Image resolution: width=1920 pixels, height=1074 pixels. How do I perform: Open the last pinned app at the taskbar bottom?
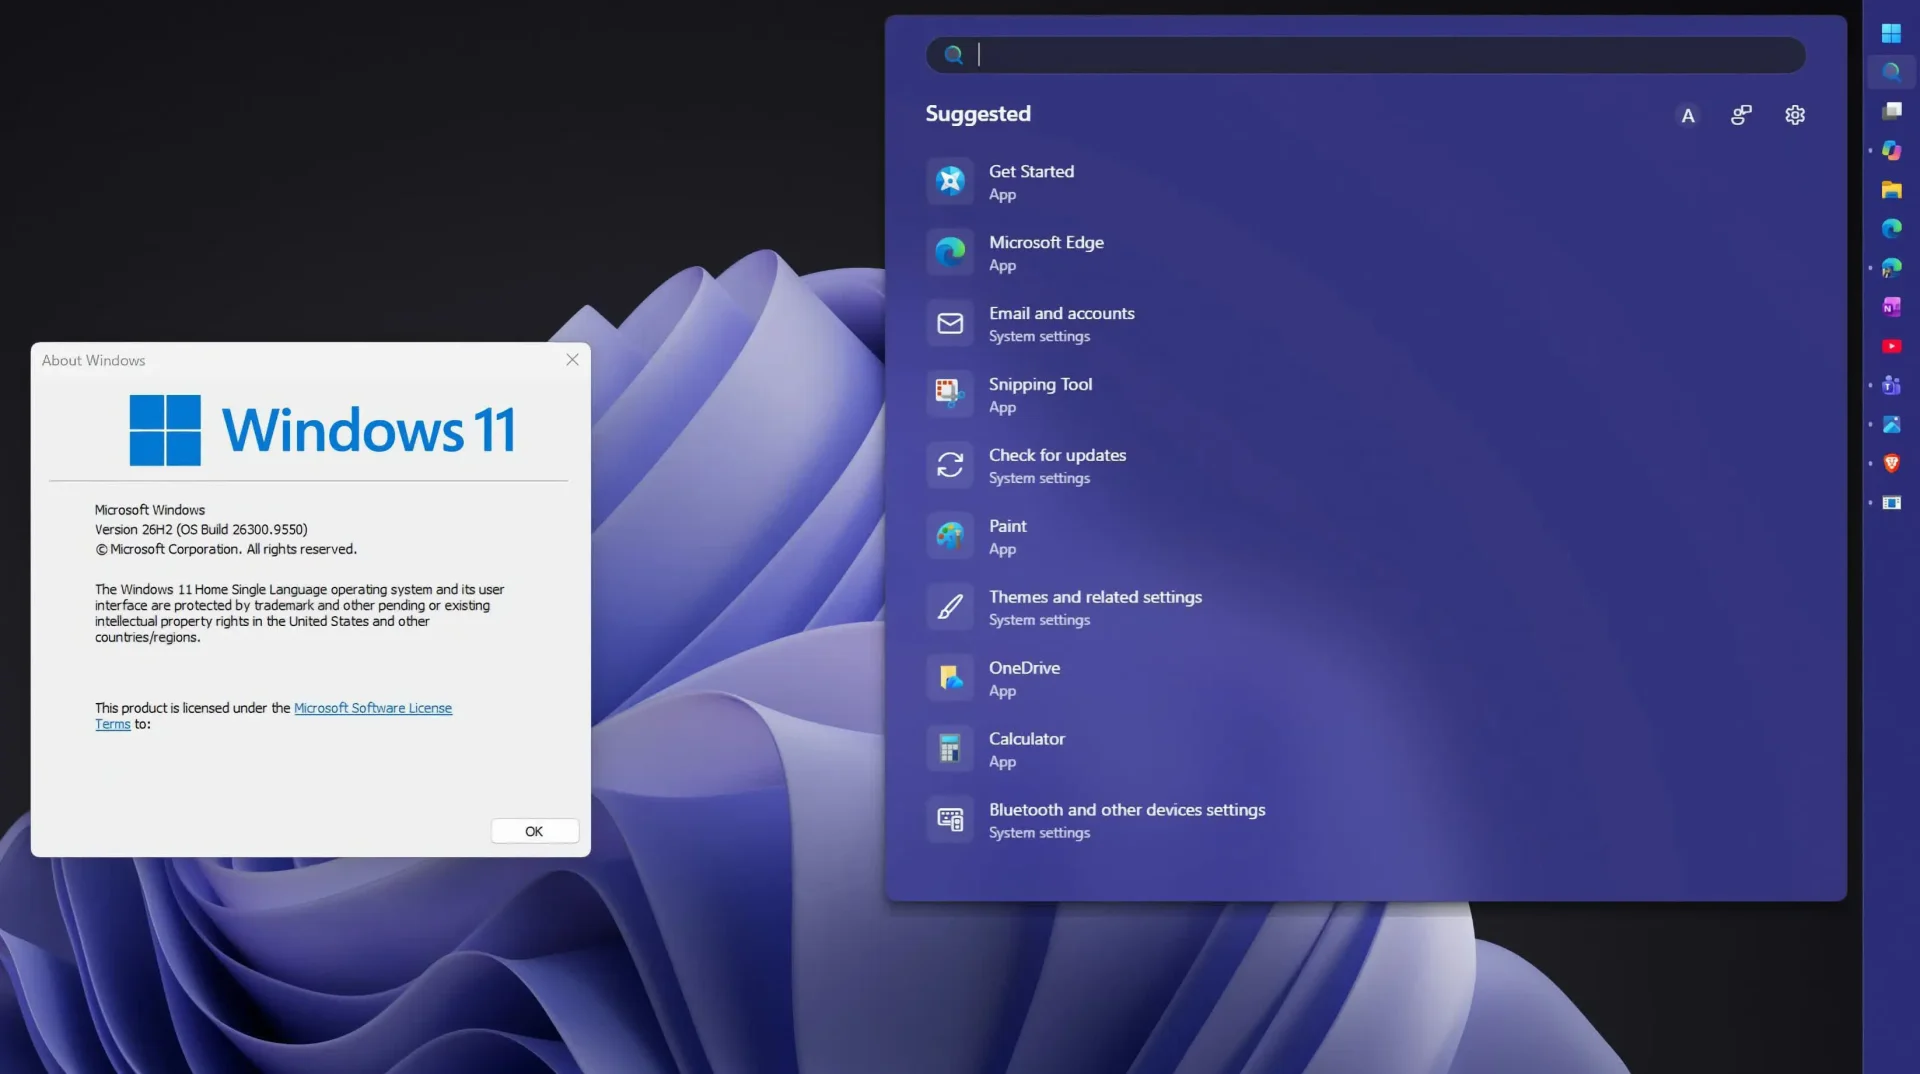point(1891,503)
